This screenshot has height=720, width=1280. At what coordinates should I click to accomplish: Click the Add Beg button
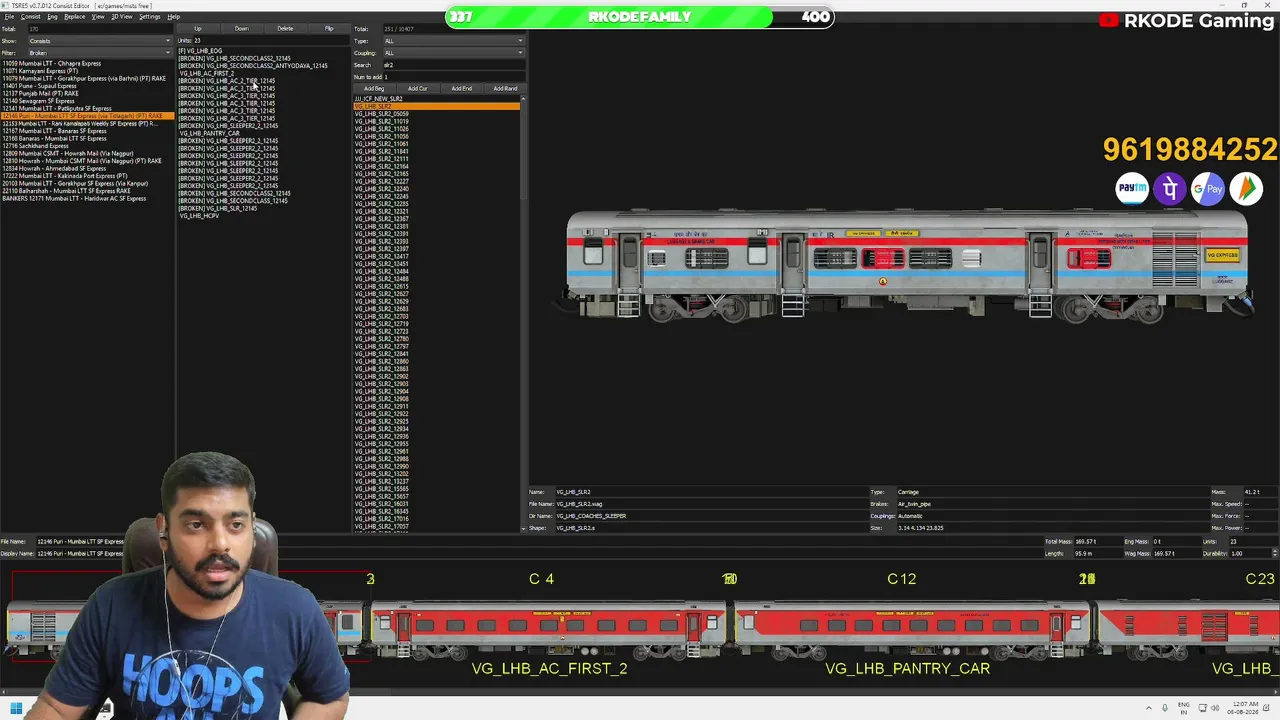(x=374, y=88)
